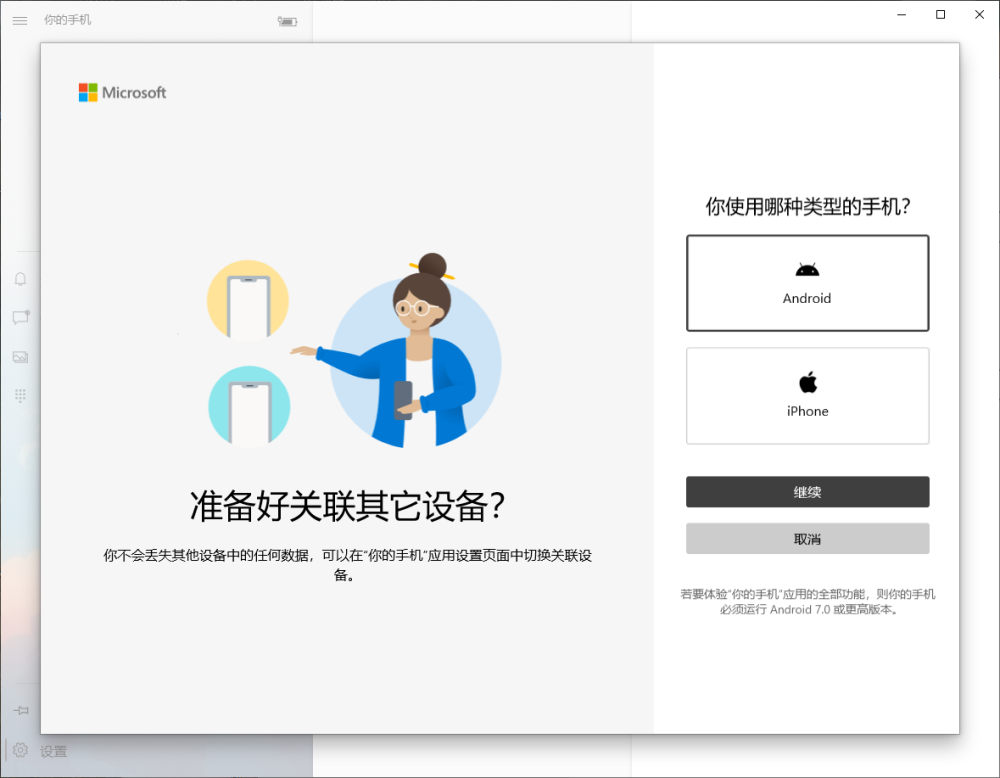The image size is (1000, 778).
Task: Open the calls dial pad icon in the sidebar
Action: coord(20,396)
